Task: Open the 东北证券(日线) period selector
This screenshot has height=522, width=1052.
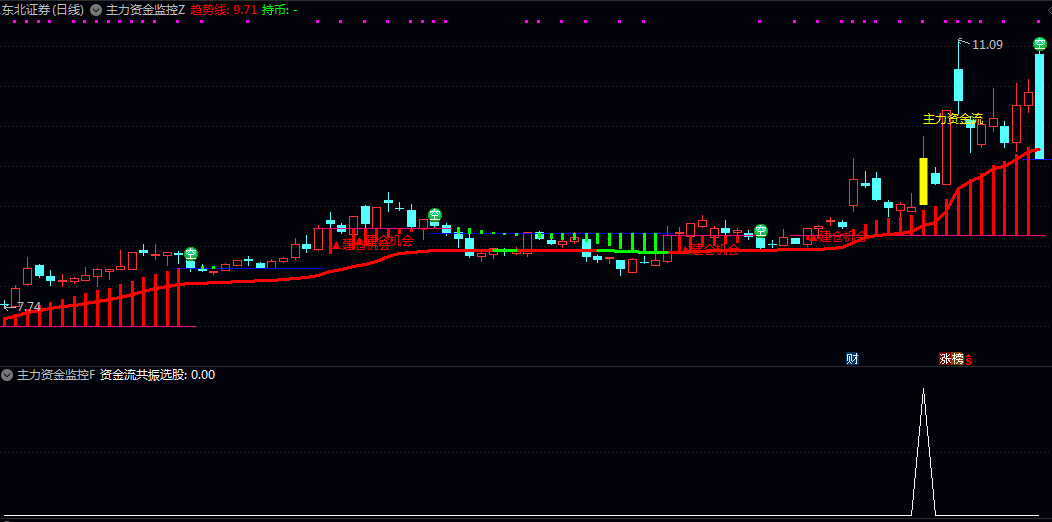Action: [x=44, y=10]
